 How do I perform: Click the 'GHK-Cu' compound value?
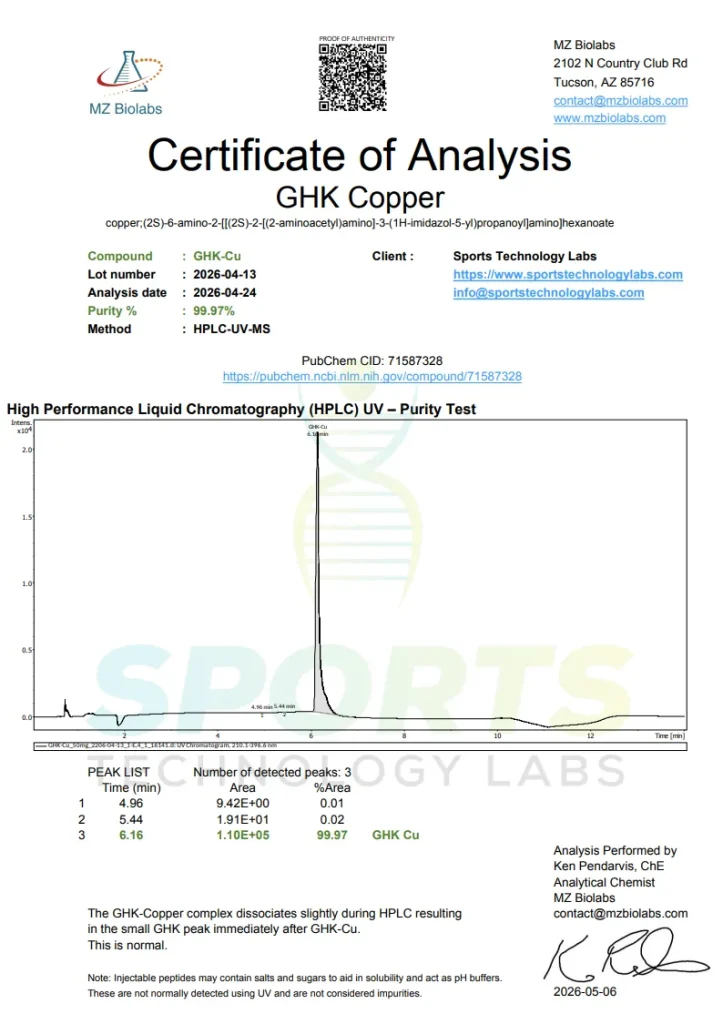tap(217, 256)
